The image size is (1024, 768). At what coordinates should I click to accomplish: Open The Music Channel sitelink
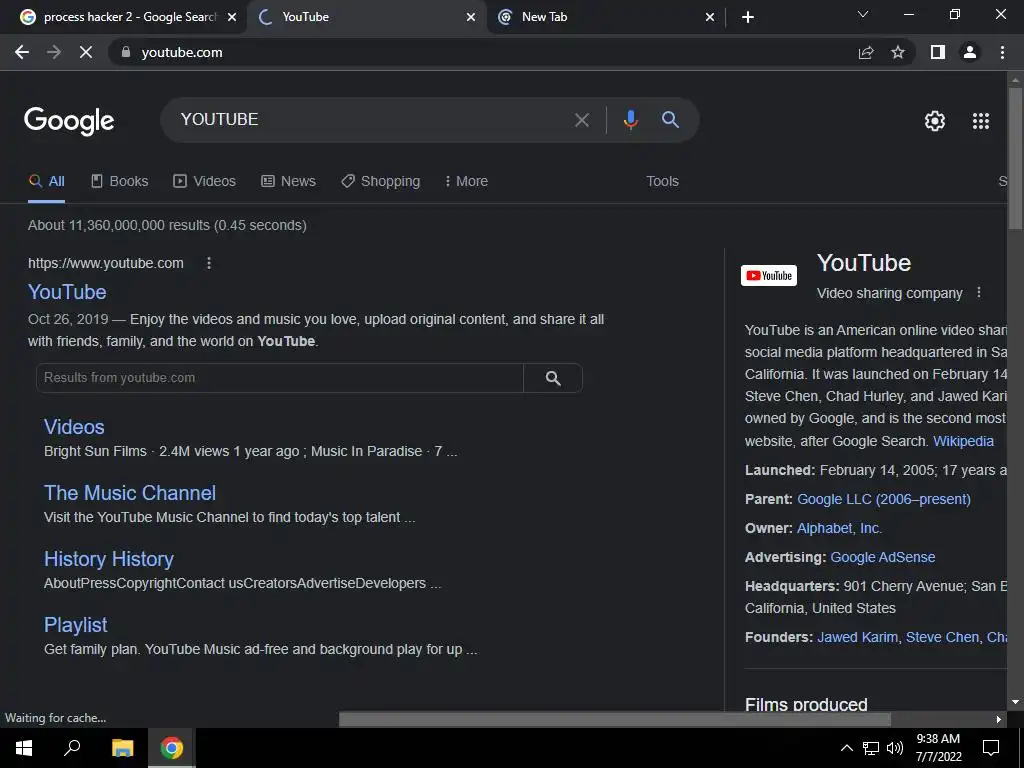pyautogui.click(x=130, y=493)
